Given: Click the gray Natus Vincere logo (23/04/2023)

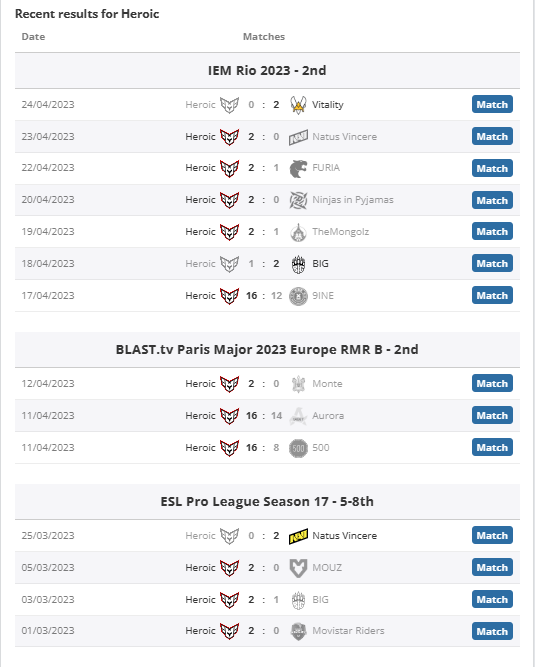Looking at the screenshot, I should click(x=298, y=137).
